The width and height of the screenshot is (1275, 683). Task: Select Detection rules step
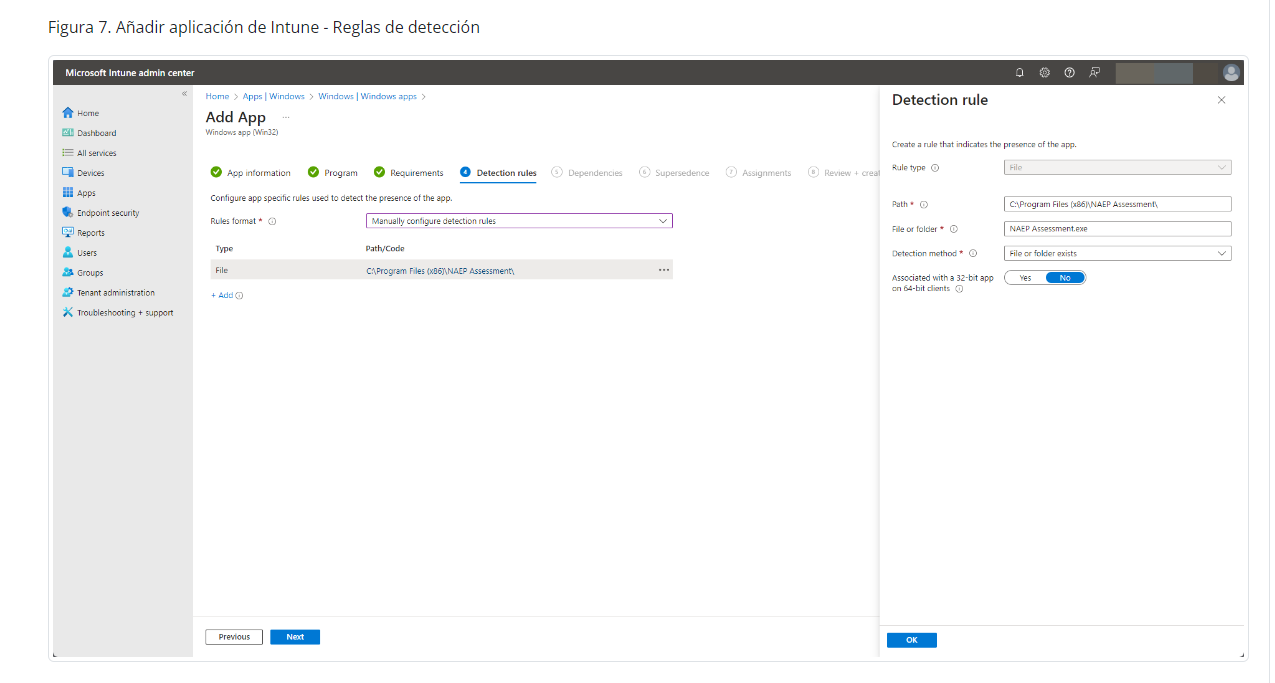pyautogui.click(x=498, y=173)
